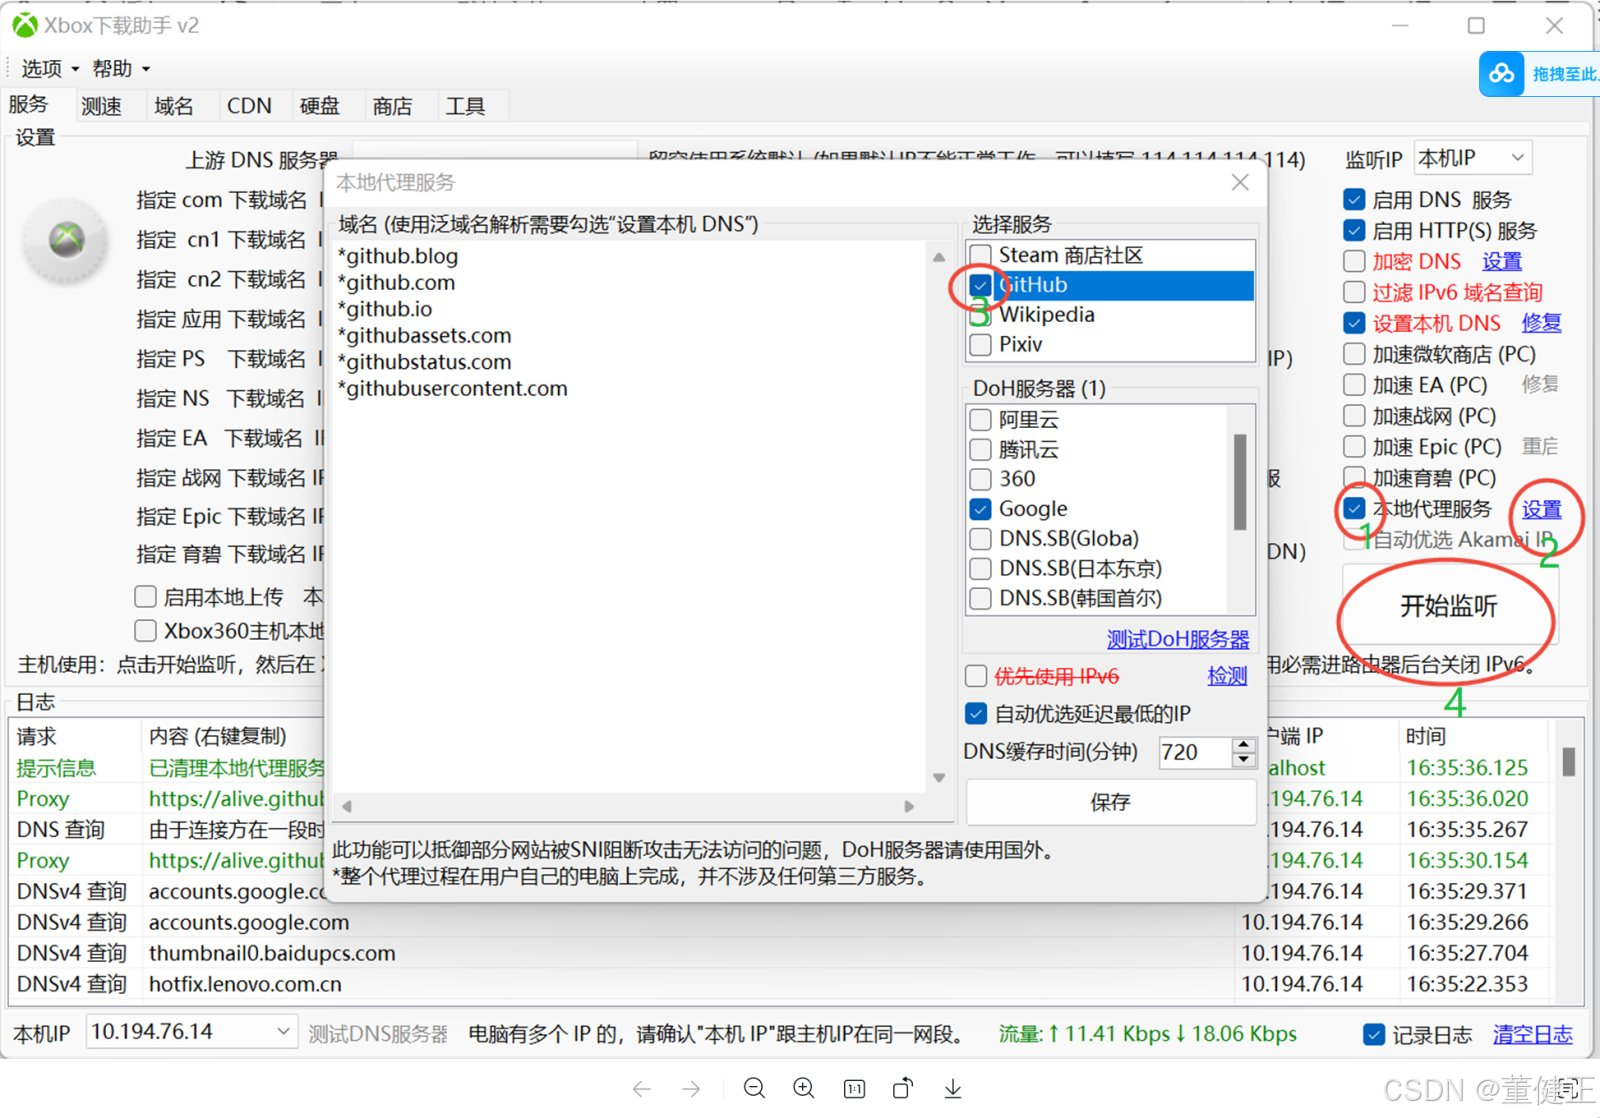Toggle 设置本机 DNS checkbox
The width and height of the screenshot is (1600, 1118).
[x=1354, y=323]
